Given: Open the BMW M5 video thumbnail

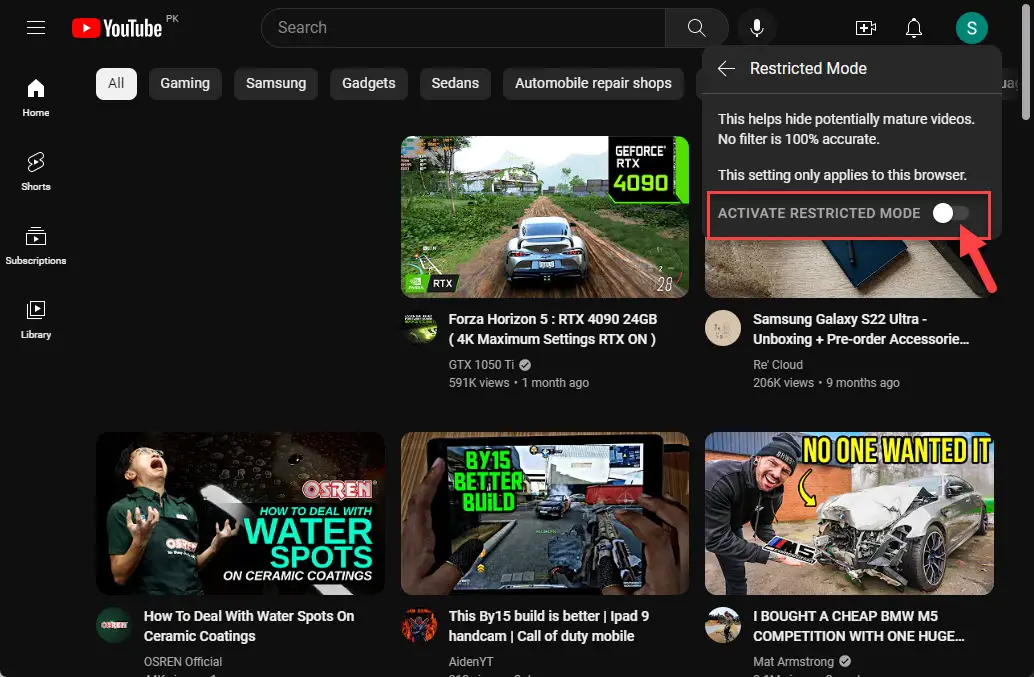Looking at the screenshot, I should point(849,513).
